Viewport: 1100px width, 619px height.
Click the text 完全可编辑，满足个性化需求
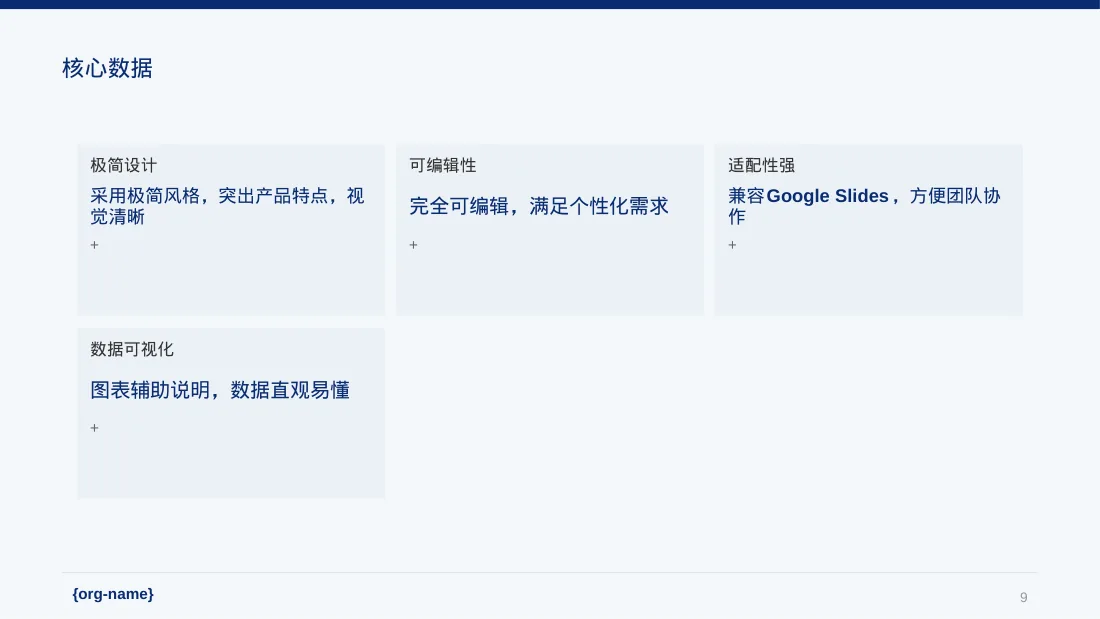(x=539, y=206)
